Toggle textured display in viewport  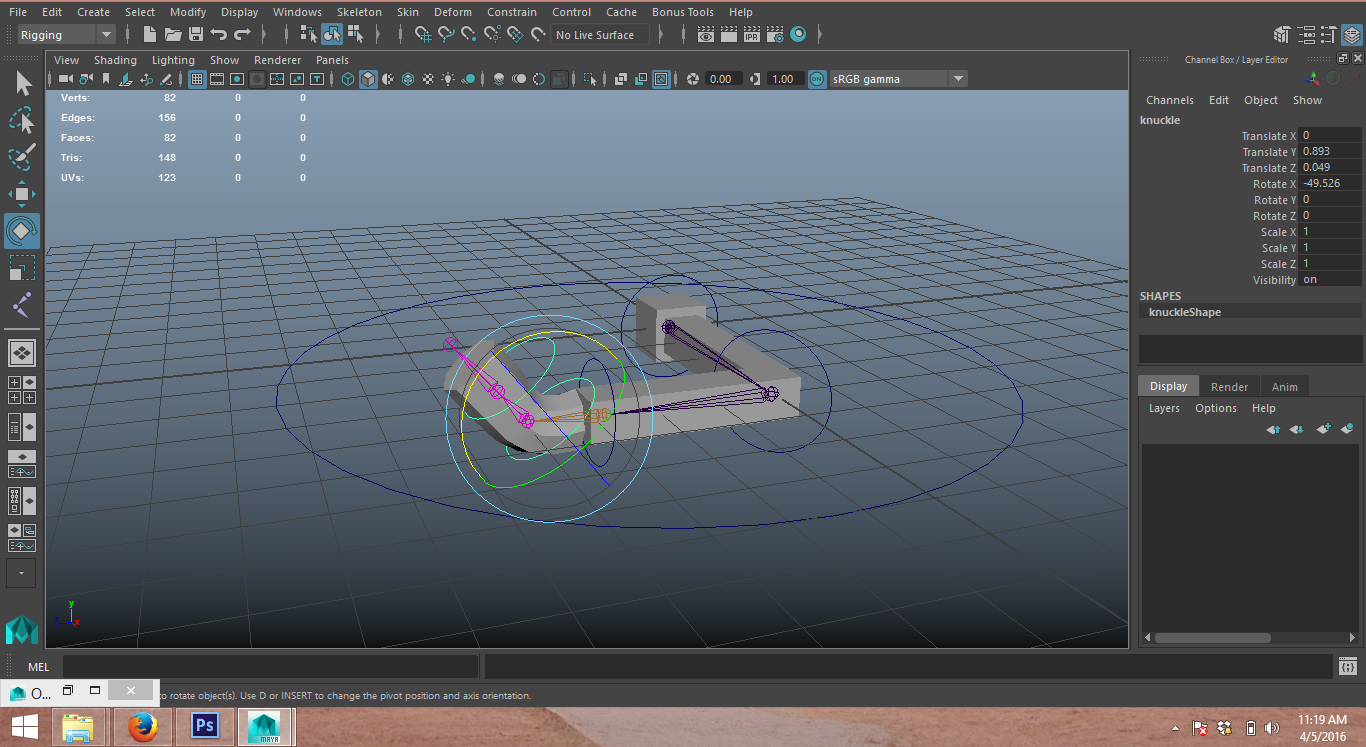428,79
